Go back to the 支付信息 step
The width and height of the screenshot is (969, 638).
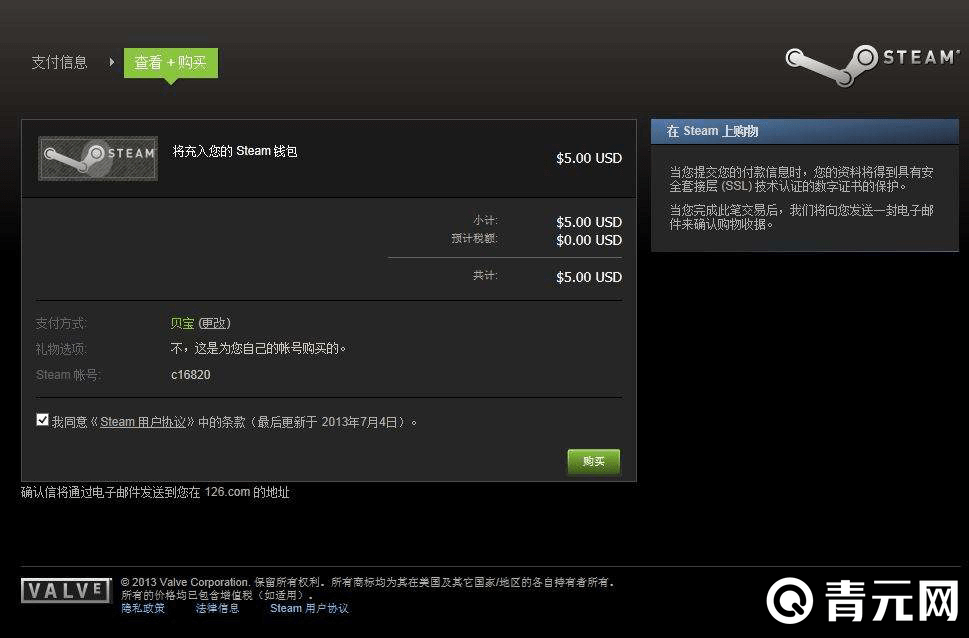point(59,62)
